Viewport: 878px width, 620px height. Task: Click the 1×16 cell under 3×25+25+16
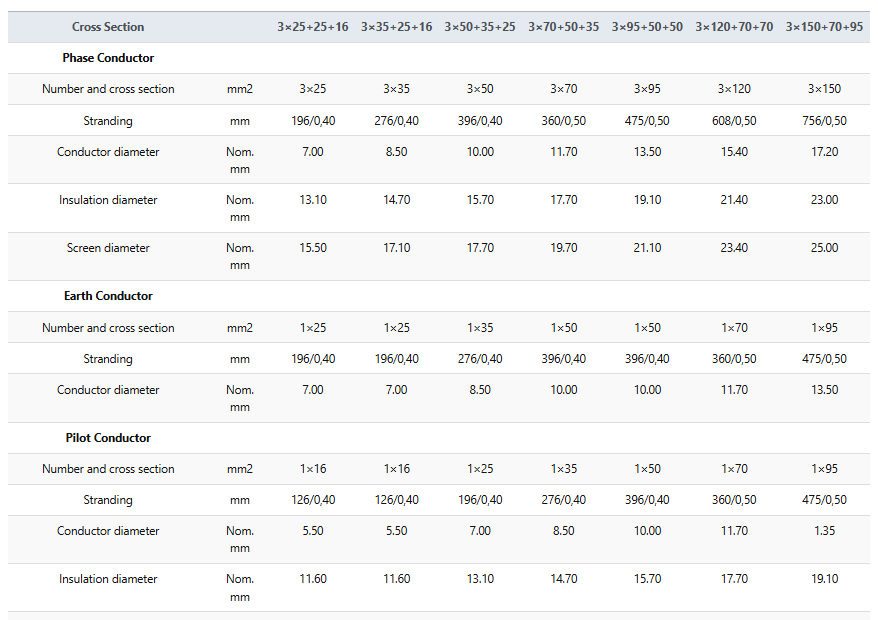click(x=312, y=469)
